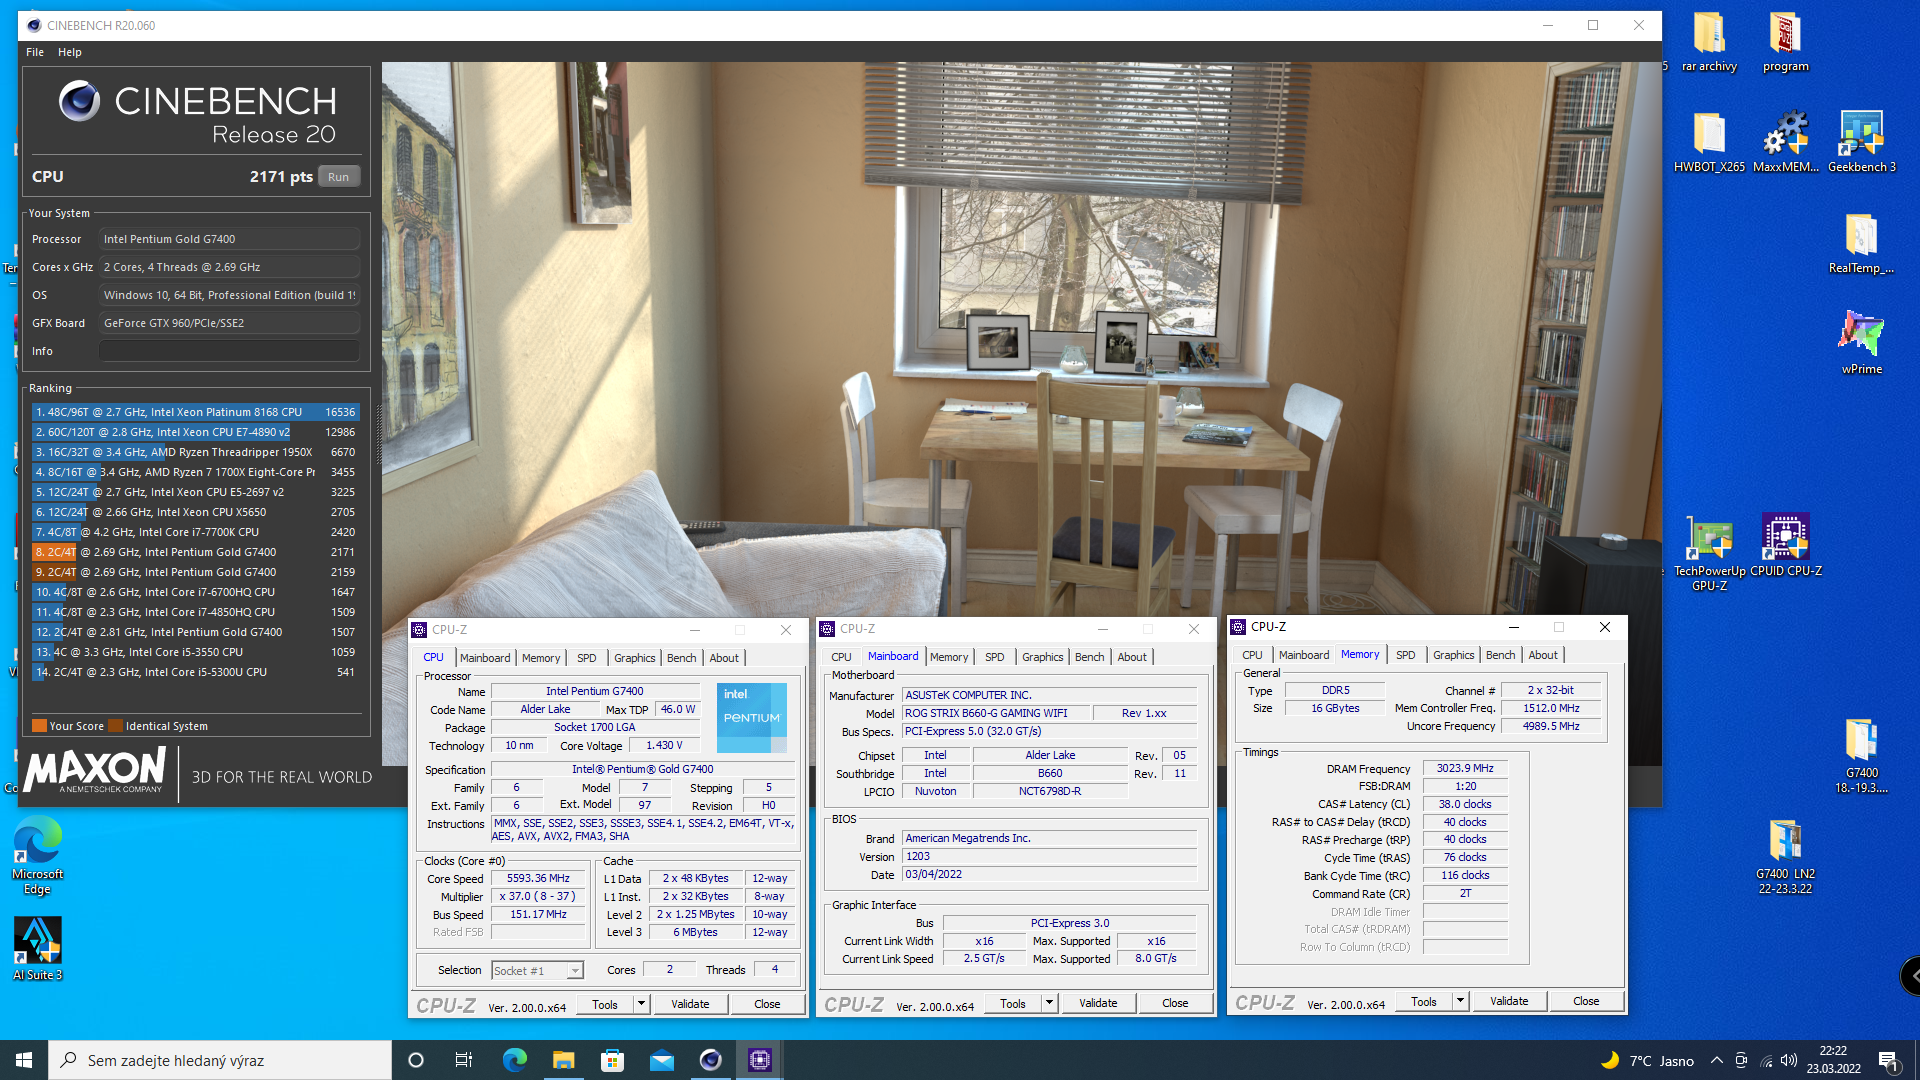Click the taskbar clock showing 22:22
This screenshot has height=1080, width=1920.
tap(1833, 1060)
